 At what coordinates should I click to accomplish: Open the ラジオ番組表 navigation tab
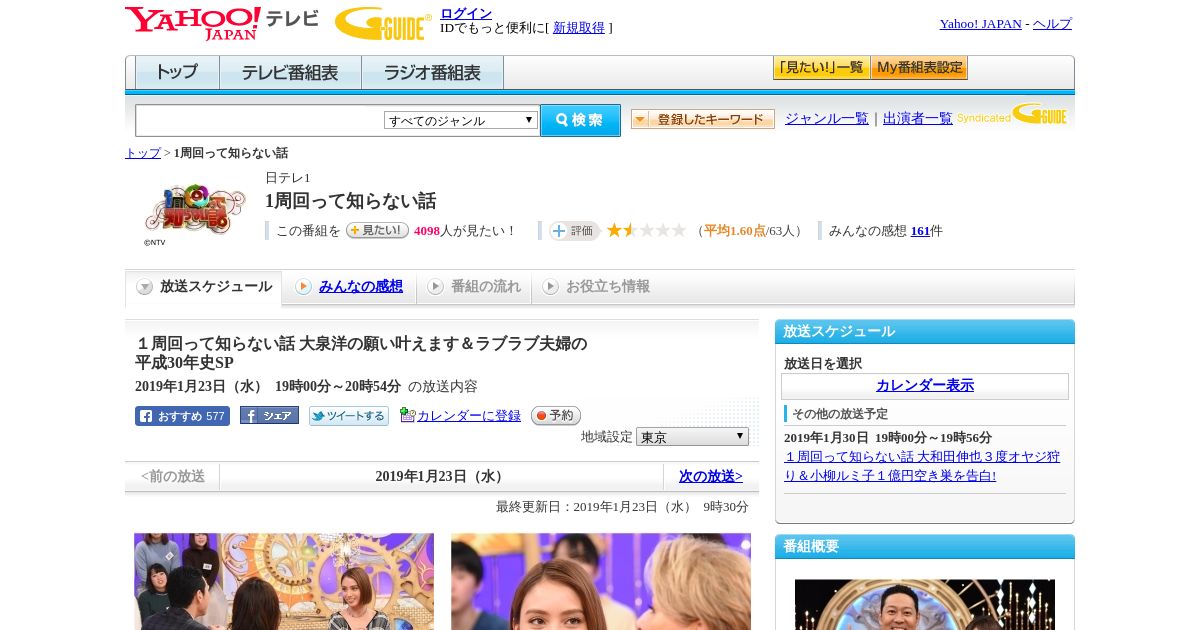[x=432, y=72]
